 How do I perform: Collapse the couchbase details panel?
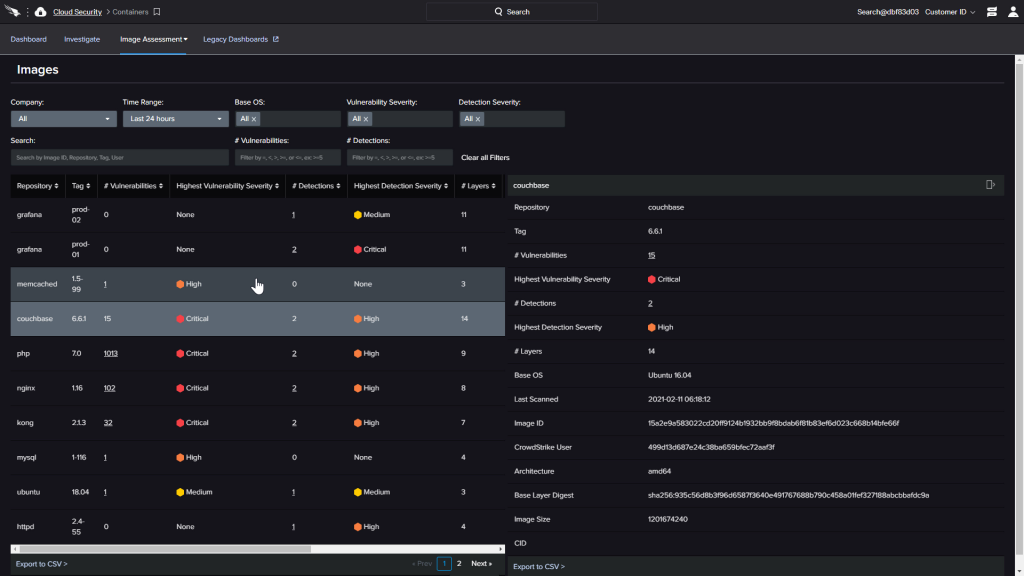pos(990,185)
